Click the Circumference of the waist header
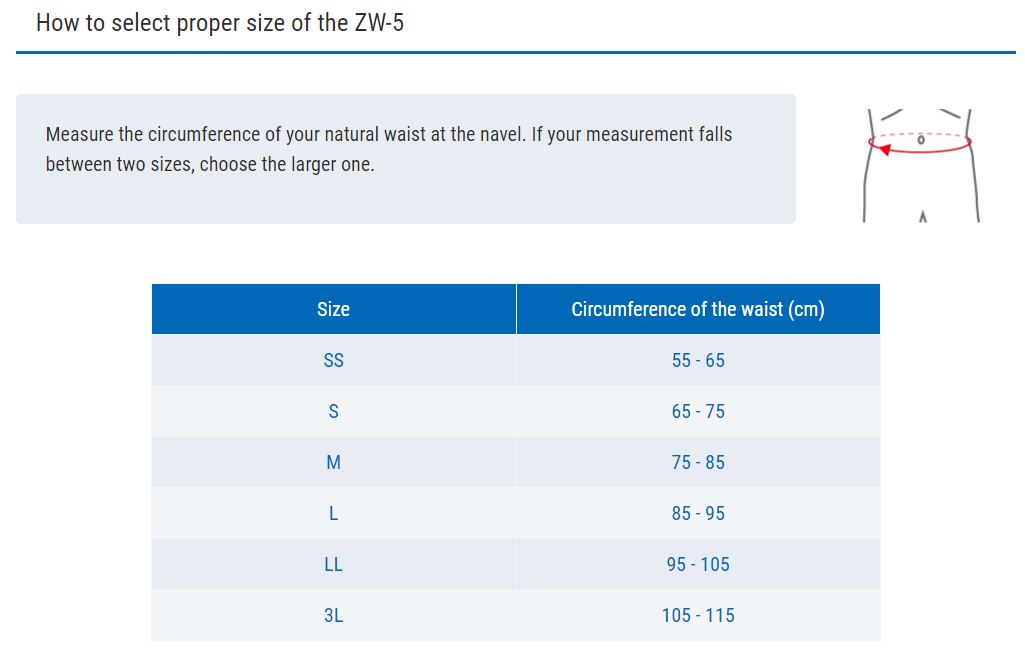 tap(698, 309)
